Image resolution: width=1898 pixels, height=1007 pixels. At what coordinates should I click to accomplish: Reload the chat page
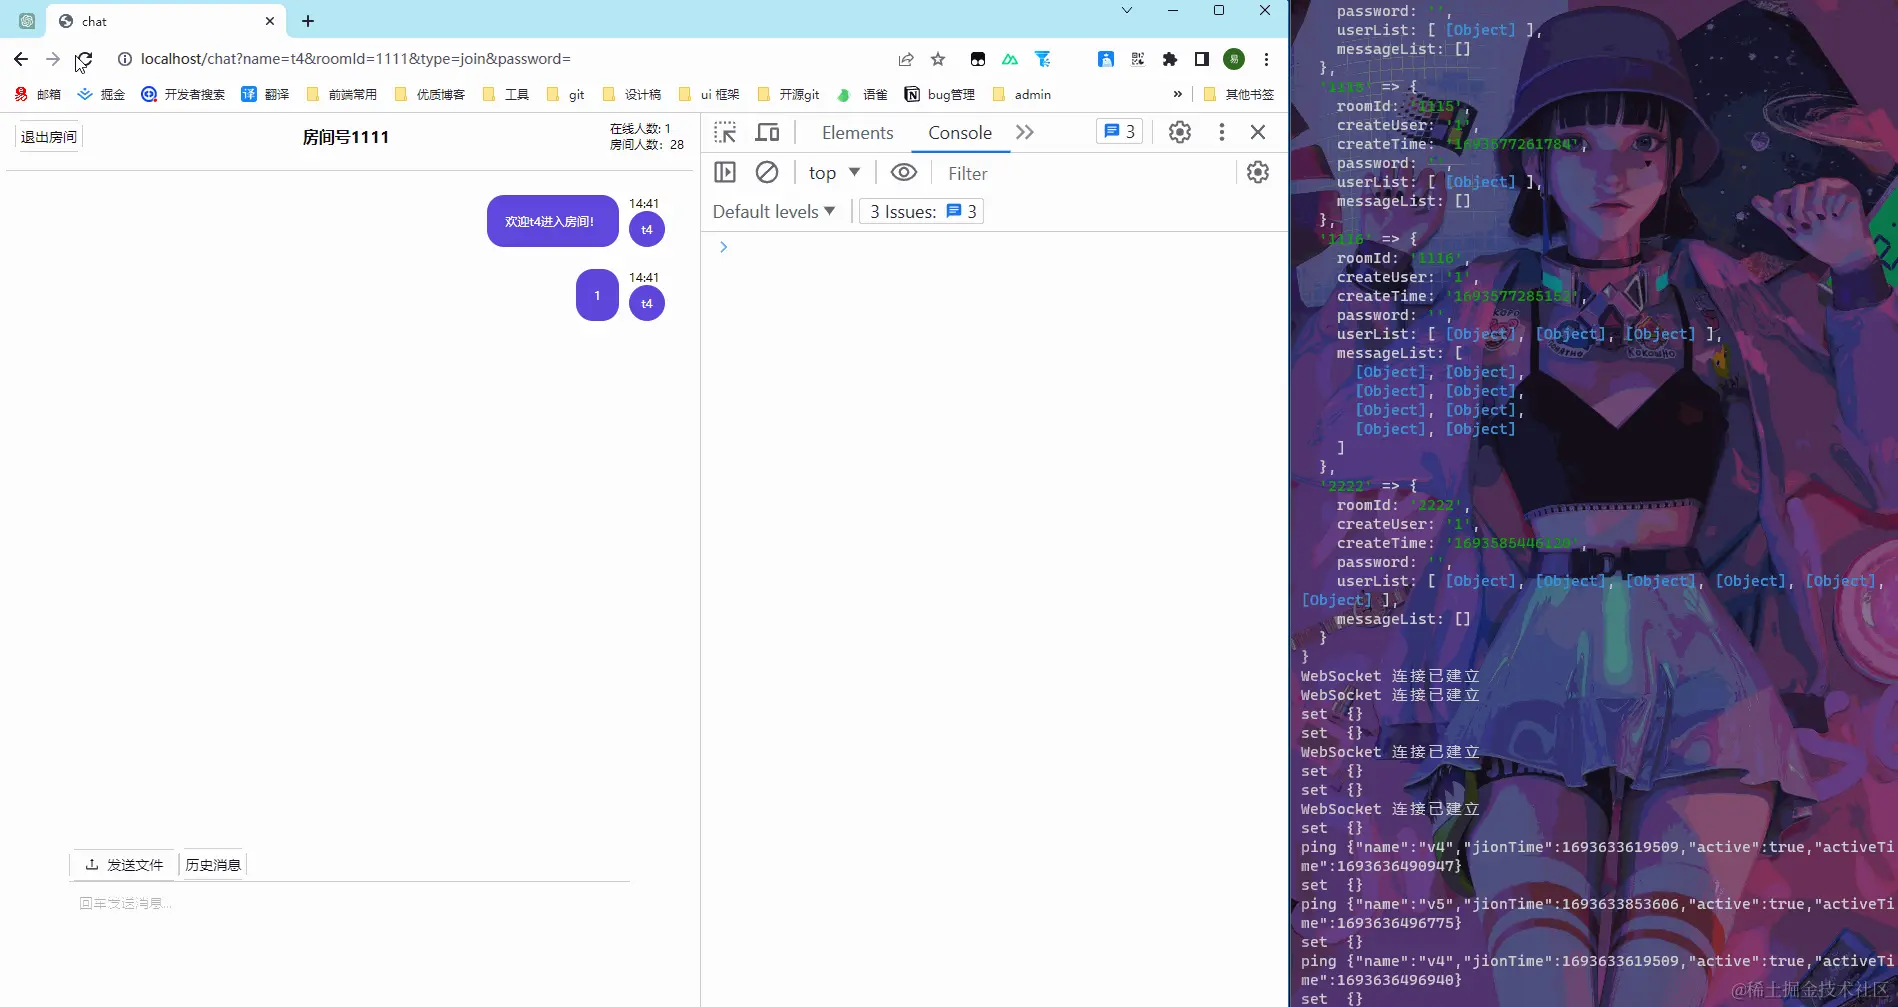(84, 59)
